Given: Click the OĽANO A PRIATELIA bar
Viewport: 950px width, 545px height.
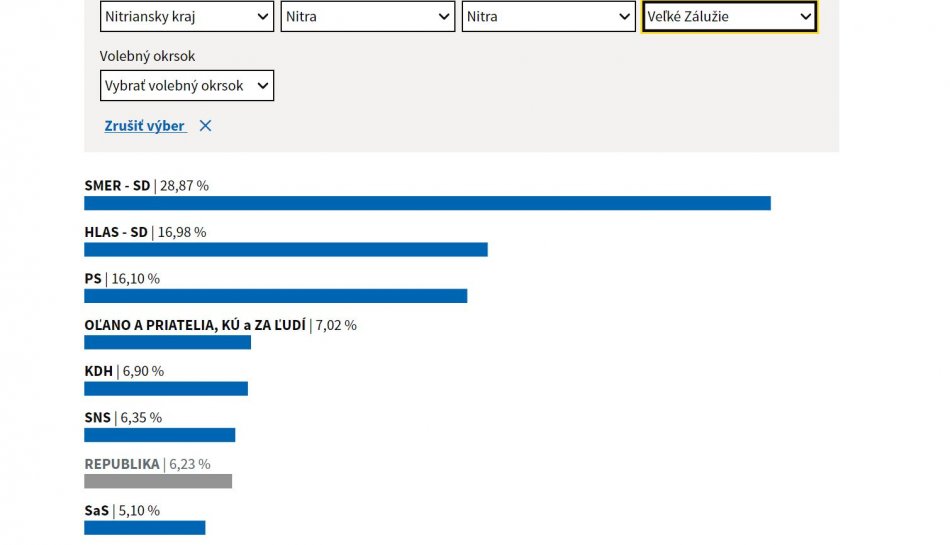Looking at the screenshot, I should point(167,342).
